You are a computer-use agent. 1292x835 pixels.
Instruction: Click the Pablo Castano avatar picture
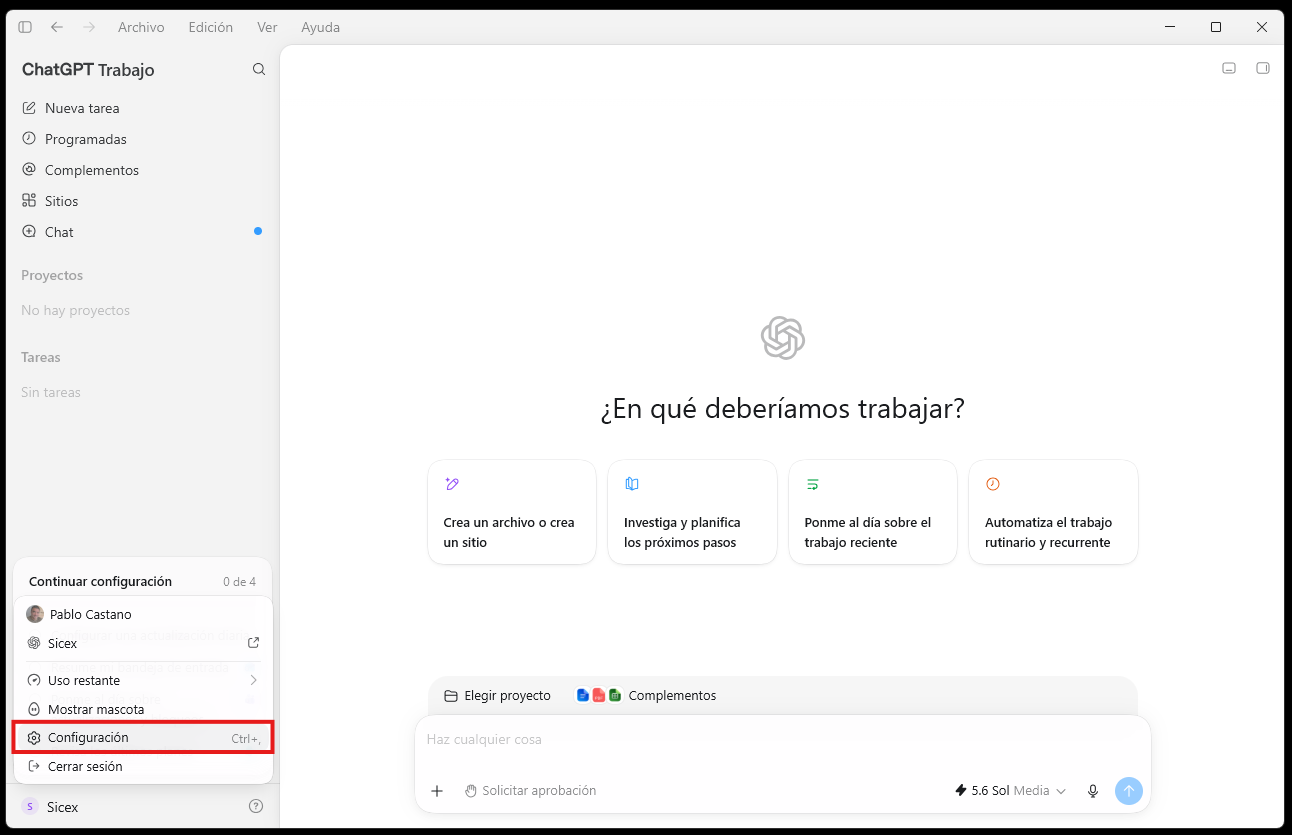pyautogui.click(x=35, y=614)
